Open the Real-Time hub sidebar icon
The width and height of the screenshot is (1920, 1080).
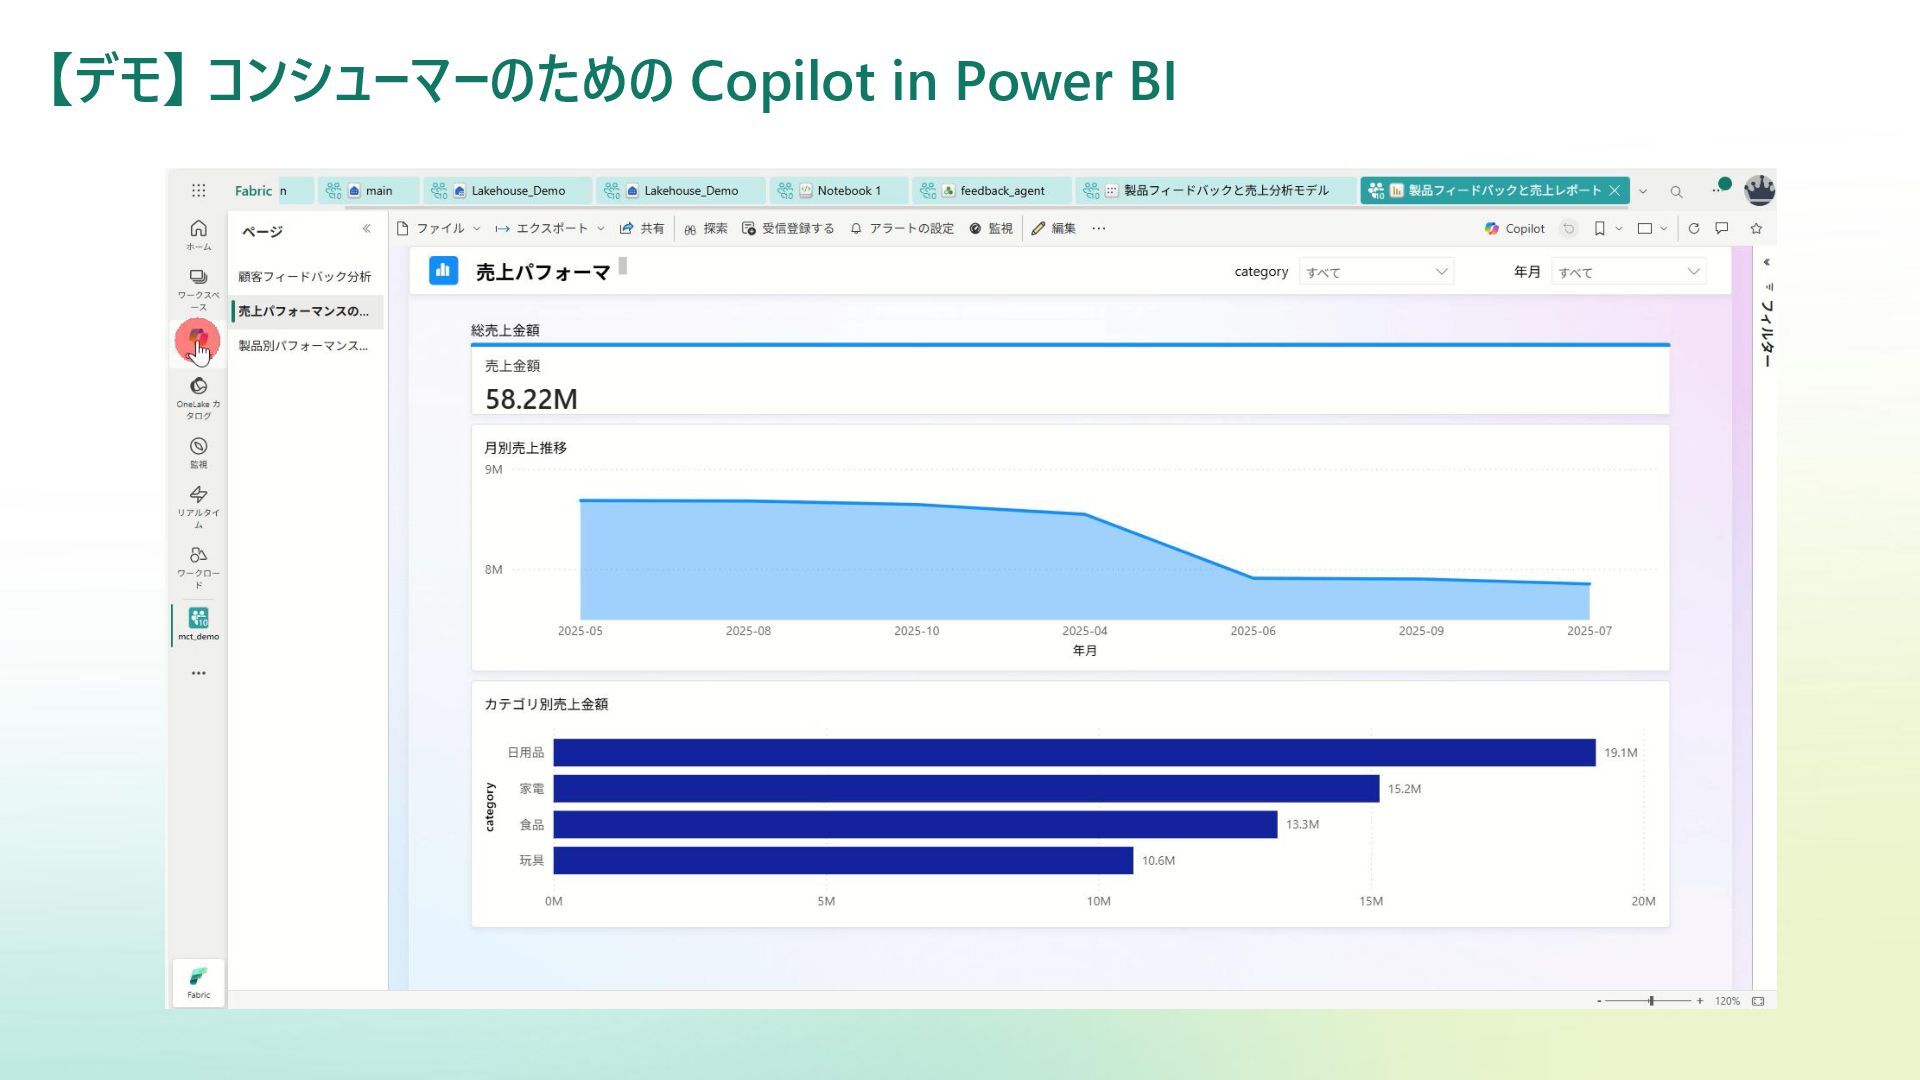pyautogui.click(x=198, y=505)
